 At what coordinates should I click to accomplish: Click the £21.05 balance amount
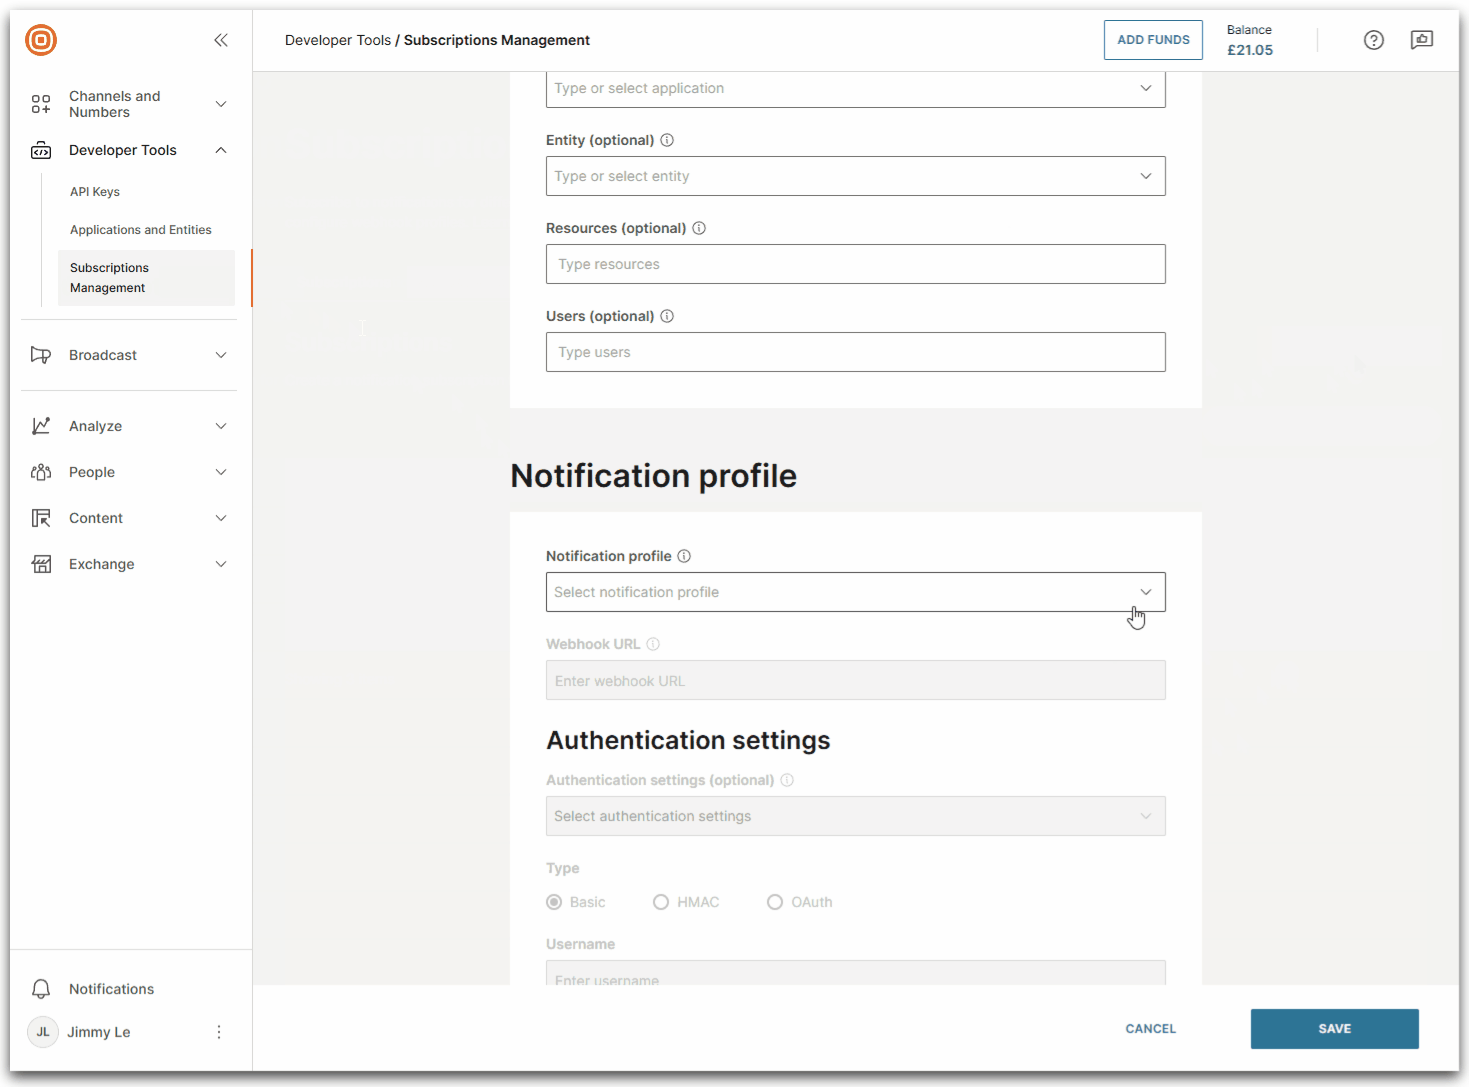[x=1250, y=50]
